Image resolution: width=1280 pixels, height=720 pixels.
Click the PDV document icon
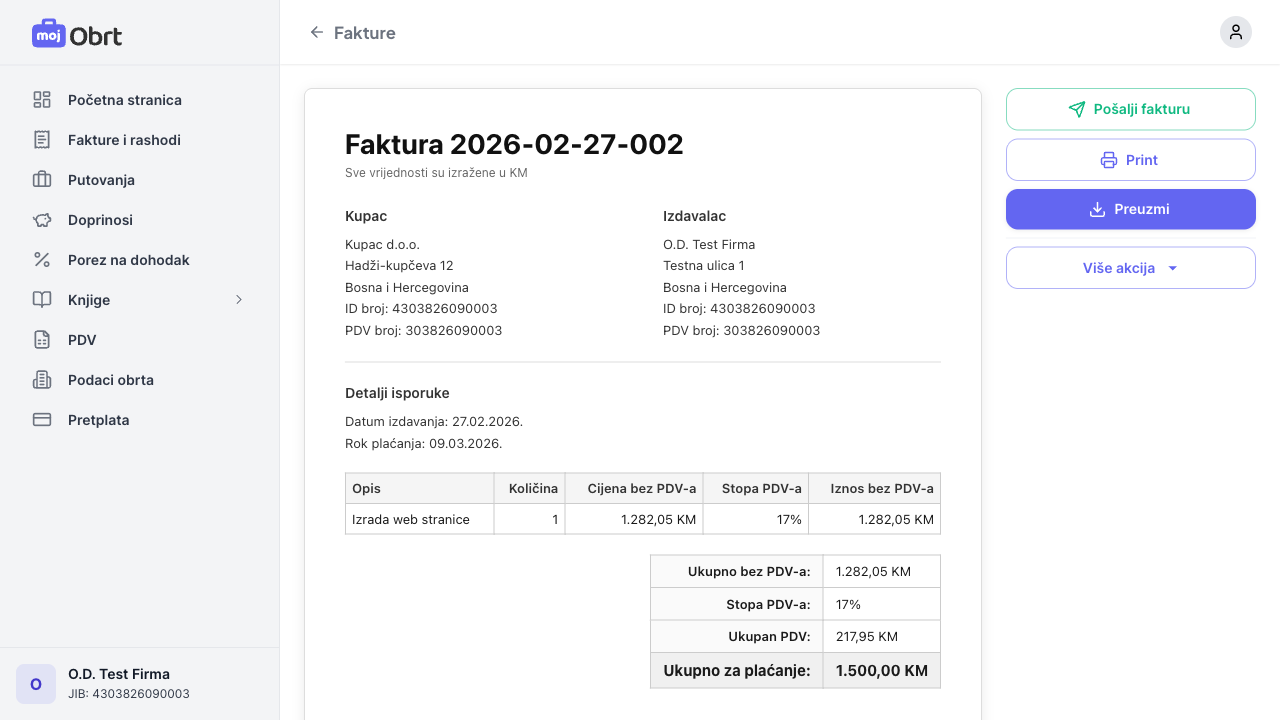(41, 340)
